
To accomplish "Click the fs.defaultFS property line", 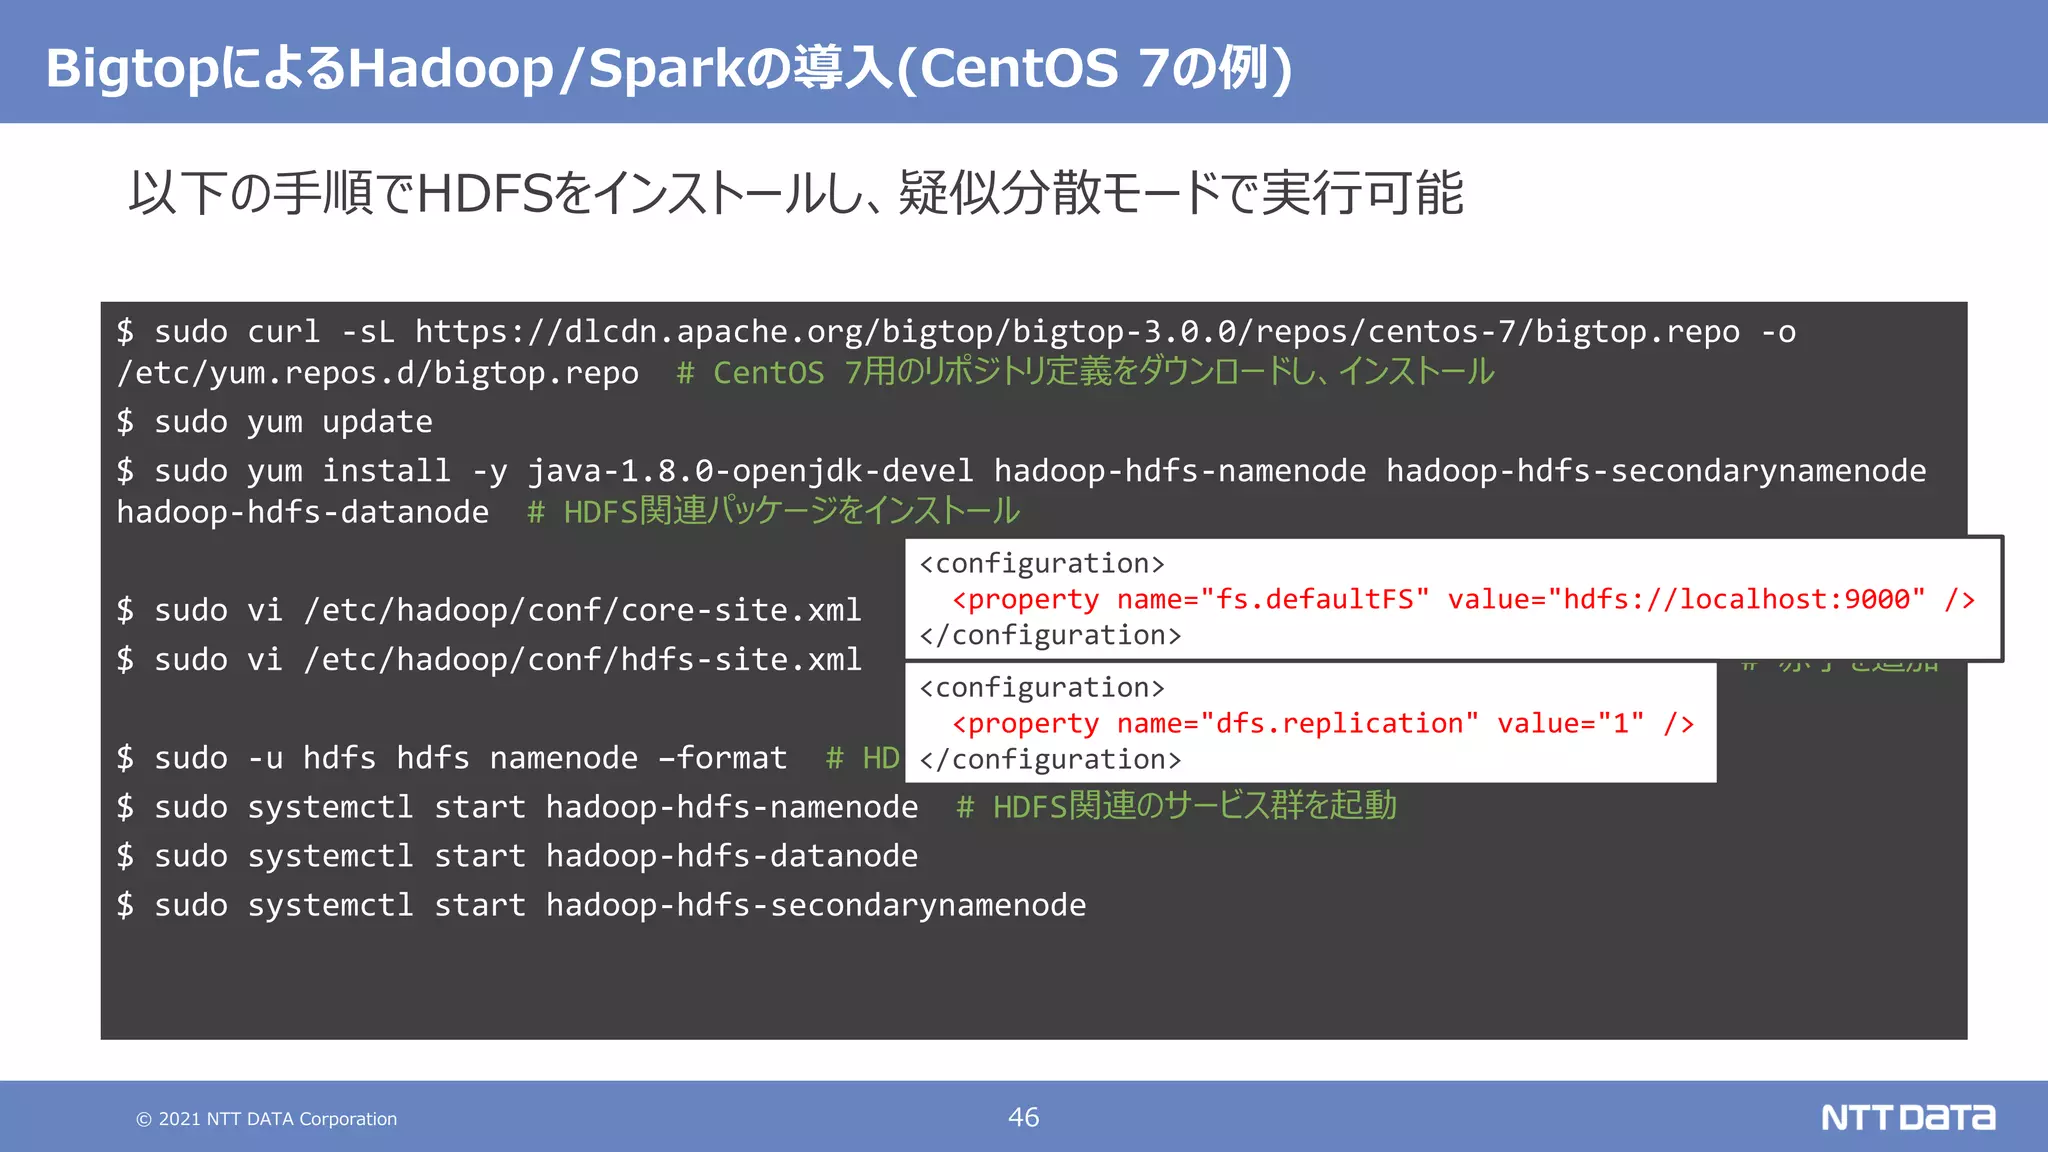I will pos(1464,599).
